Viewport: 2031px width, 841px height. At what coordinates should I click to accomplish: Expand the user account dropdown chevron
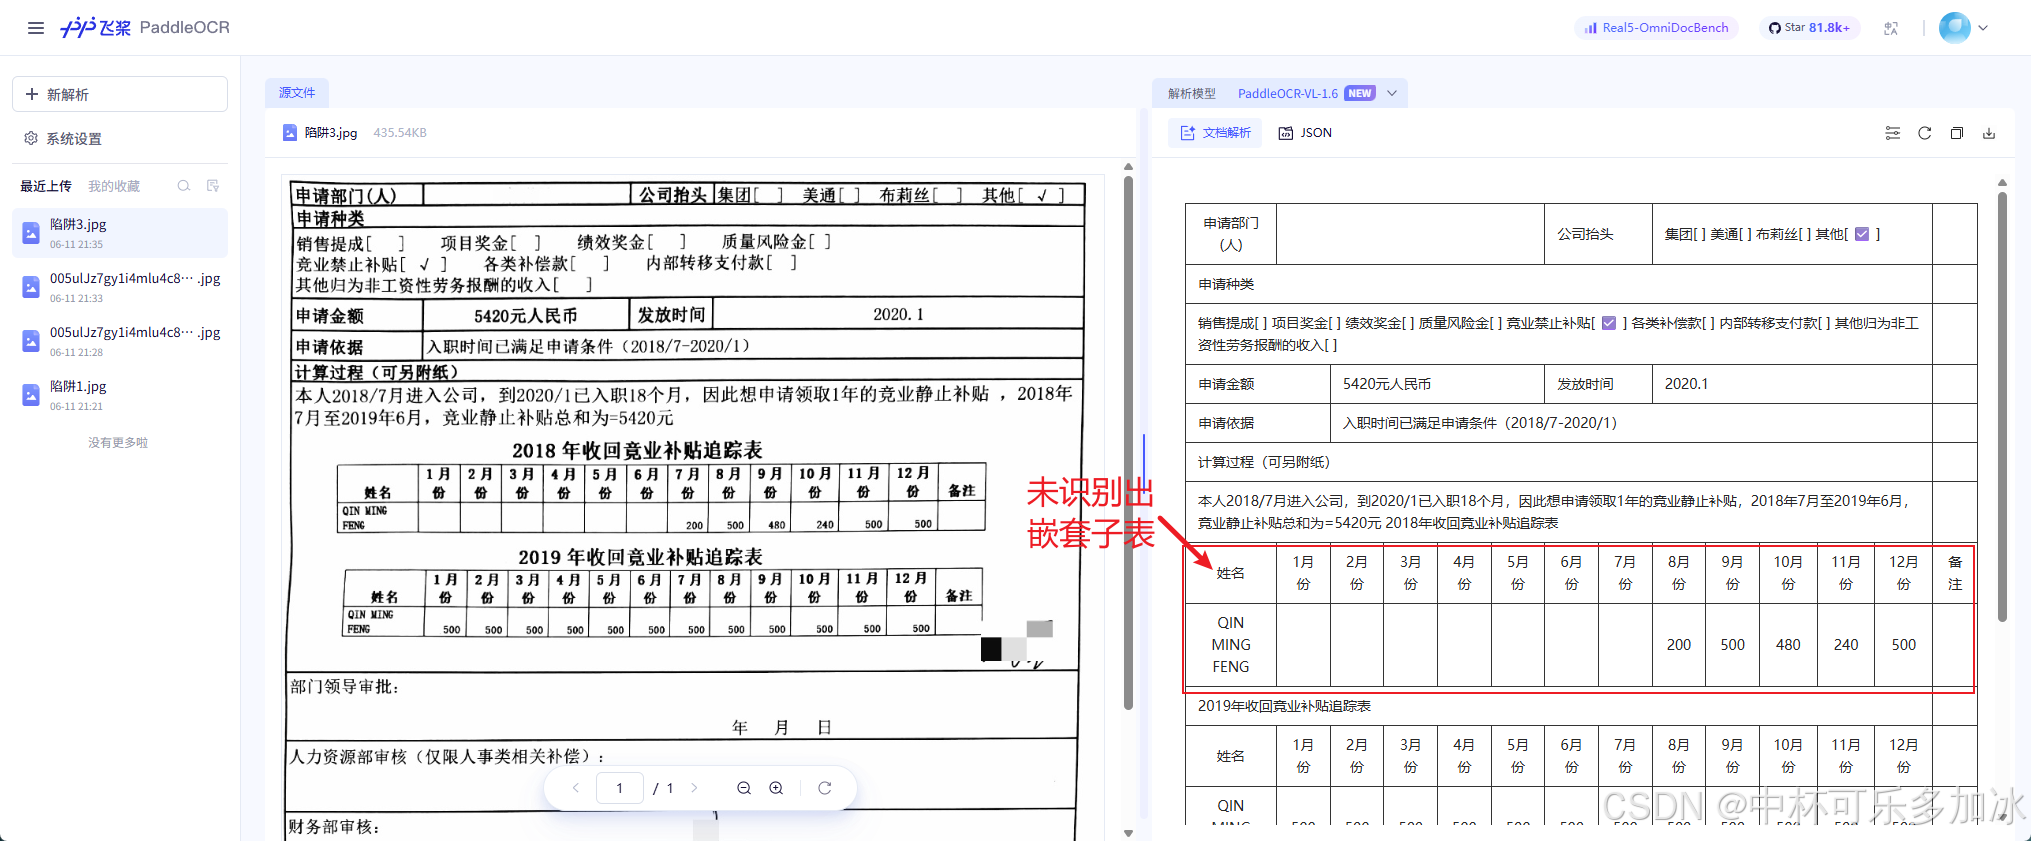click(1983, 28)
